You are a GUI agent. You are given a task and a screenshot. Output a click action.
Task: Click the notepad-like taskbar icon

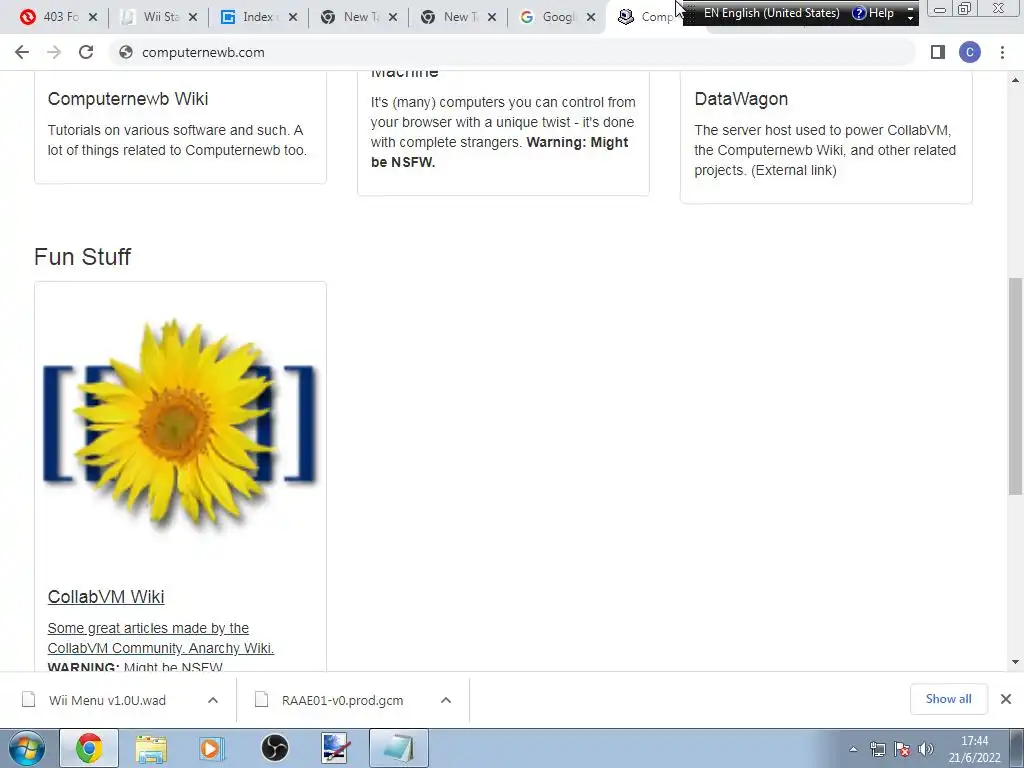pyautogui.click(x=399, y=748)
